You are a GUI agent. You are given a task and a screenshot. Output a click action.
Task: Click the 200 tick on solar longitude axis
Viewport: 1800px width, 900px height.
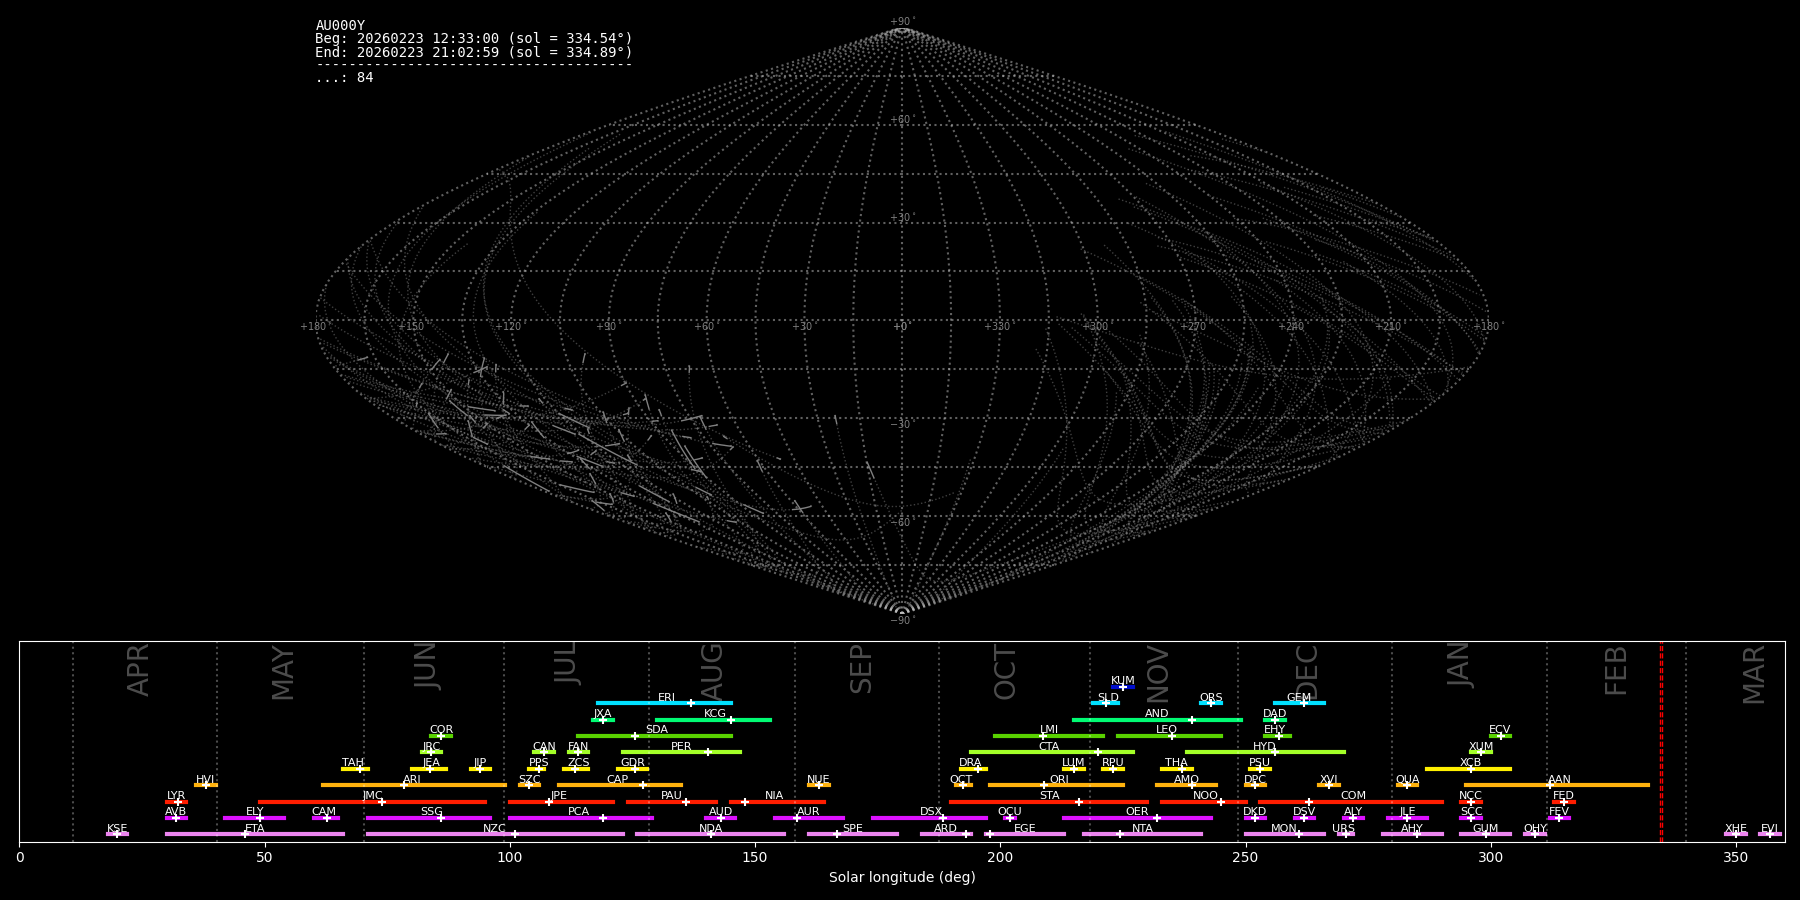(1000, 857)
